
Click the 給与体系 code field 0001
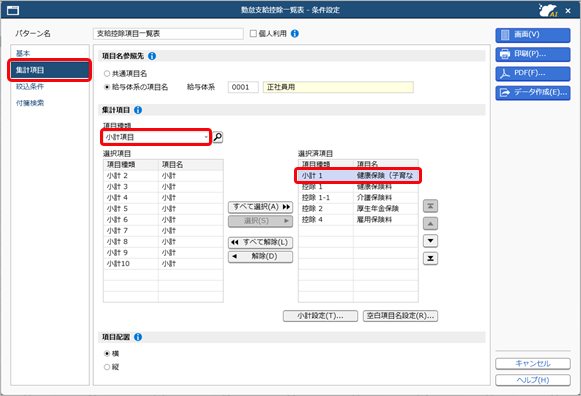[243, 87]
